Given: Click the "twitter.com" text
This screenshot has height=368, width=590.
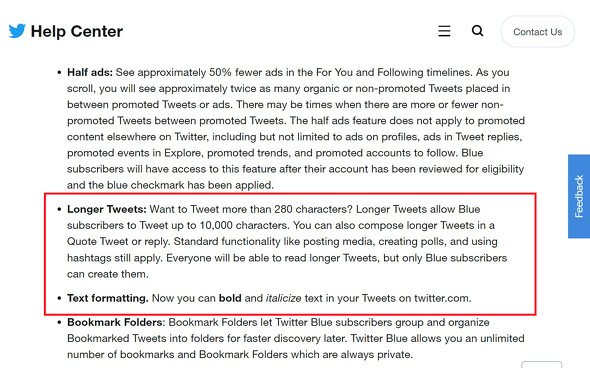Looking at the screenshot, I should coord(442,298).
